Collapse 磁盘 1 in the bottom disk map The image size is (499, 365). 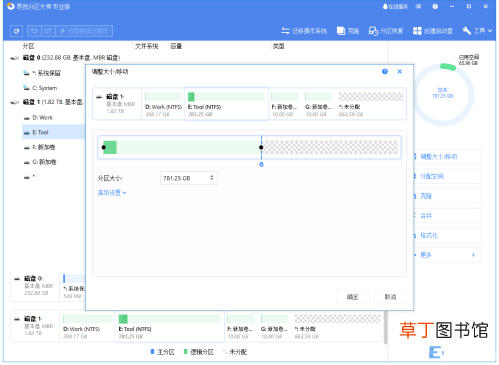tap(17, 319)
